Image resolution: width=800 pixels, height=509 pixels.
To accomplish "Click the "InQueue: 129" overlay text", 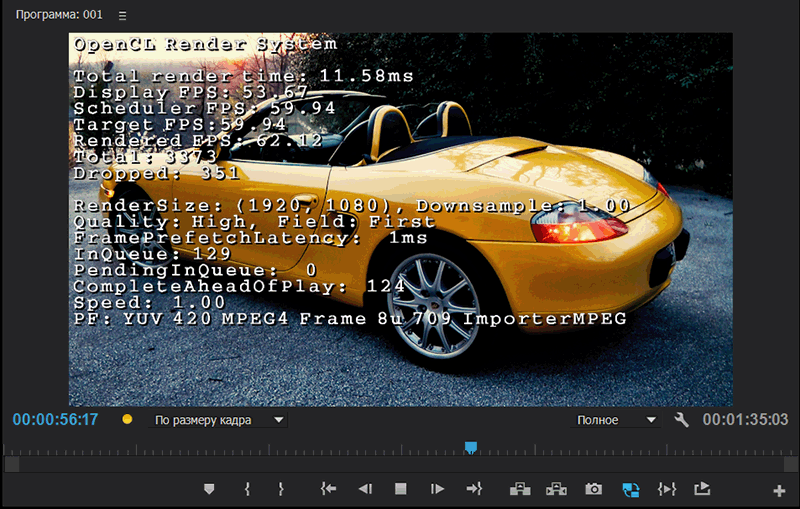I will [153, 253].
